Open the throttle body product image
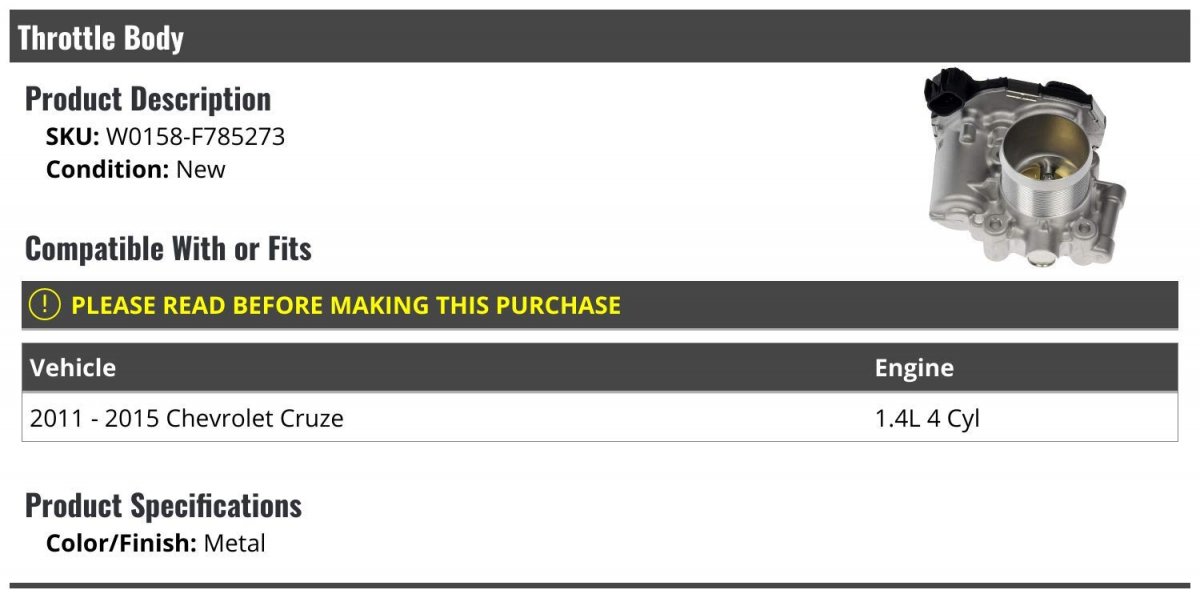 [x=1027, y=167]
